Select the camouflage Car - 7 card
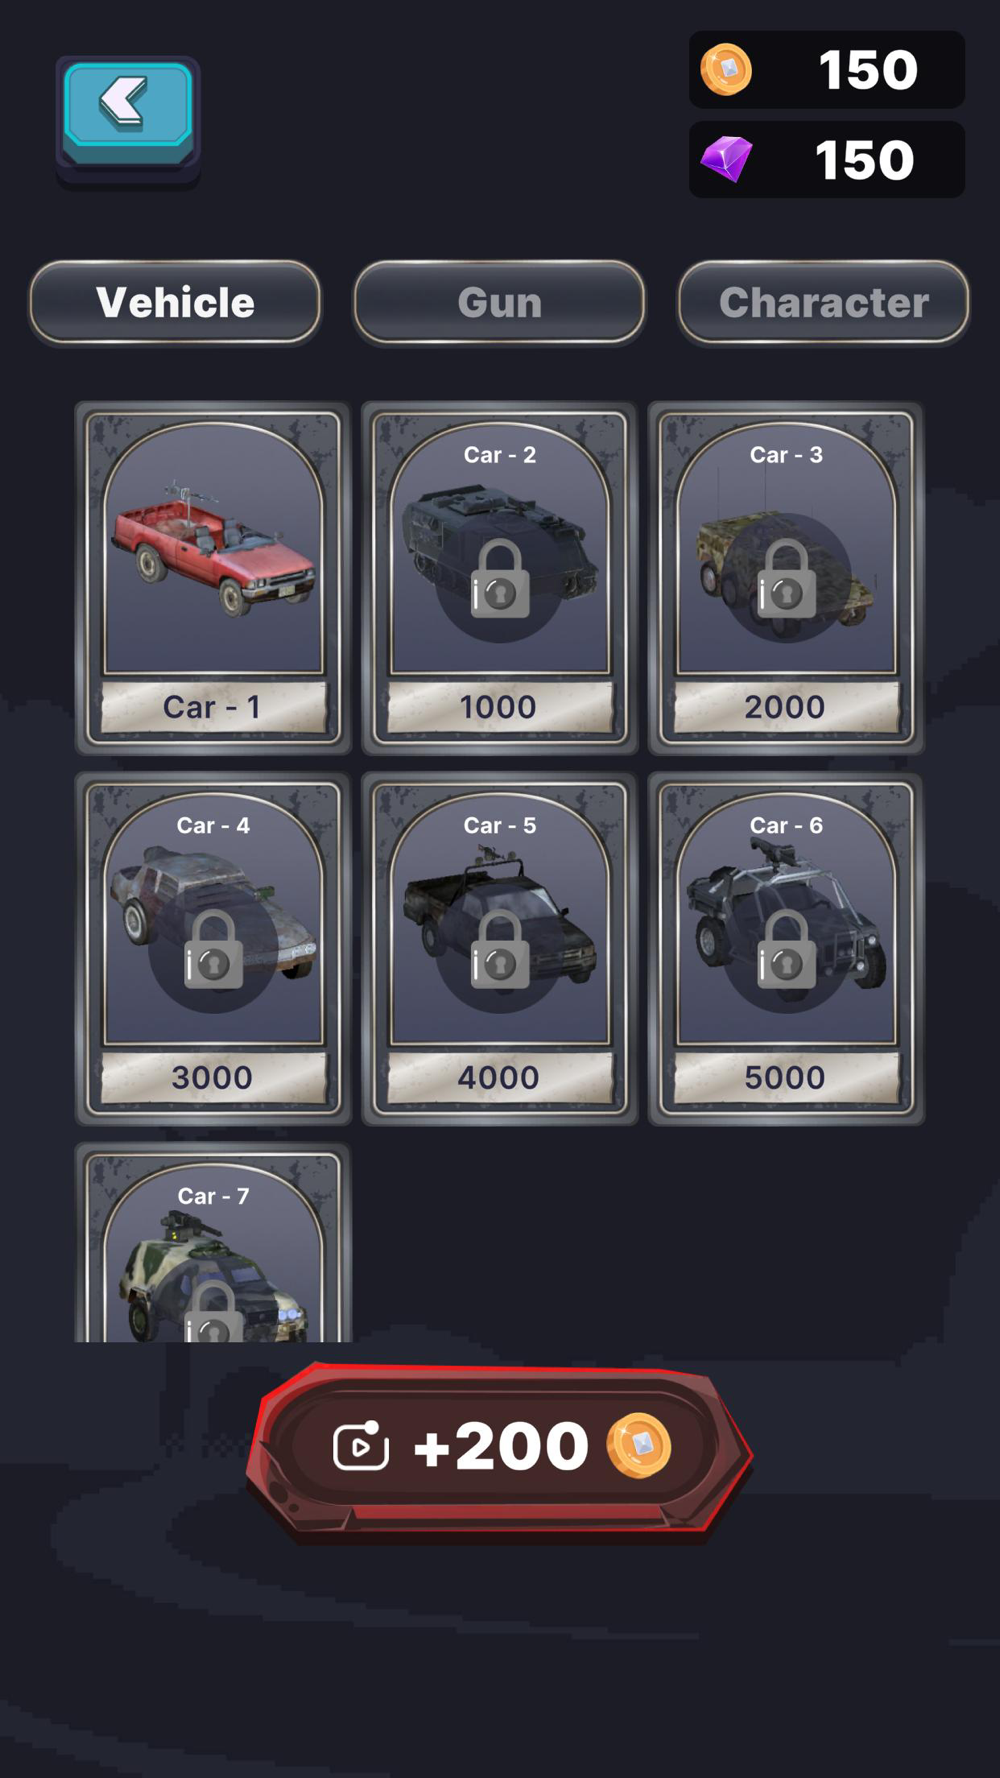Screen dimensions: 1000x1778 point(213,1244)
